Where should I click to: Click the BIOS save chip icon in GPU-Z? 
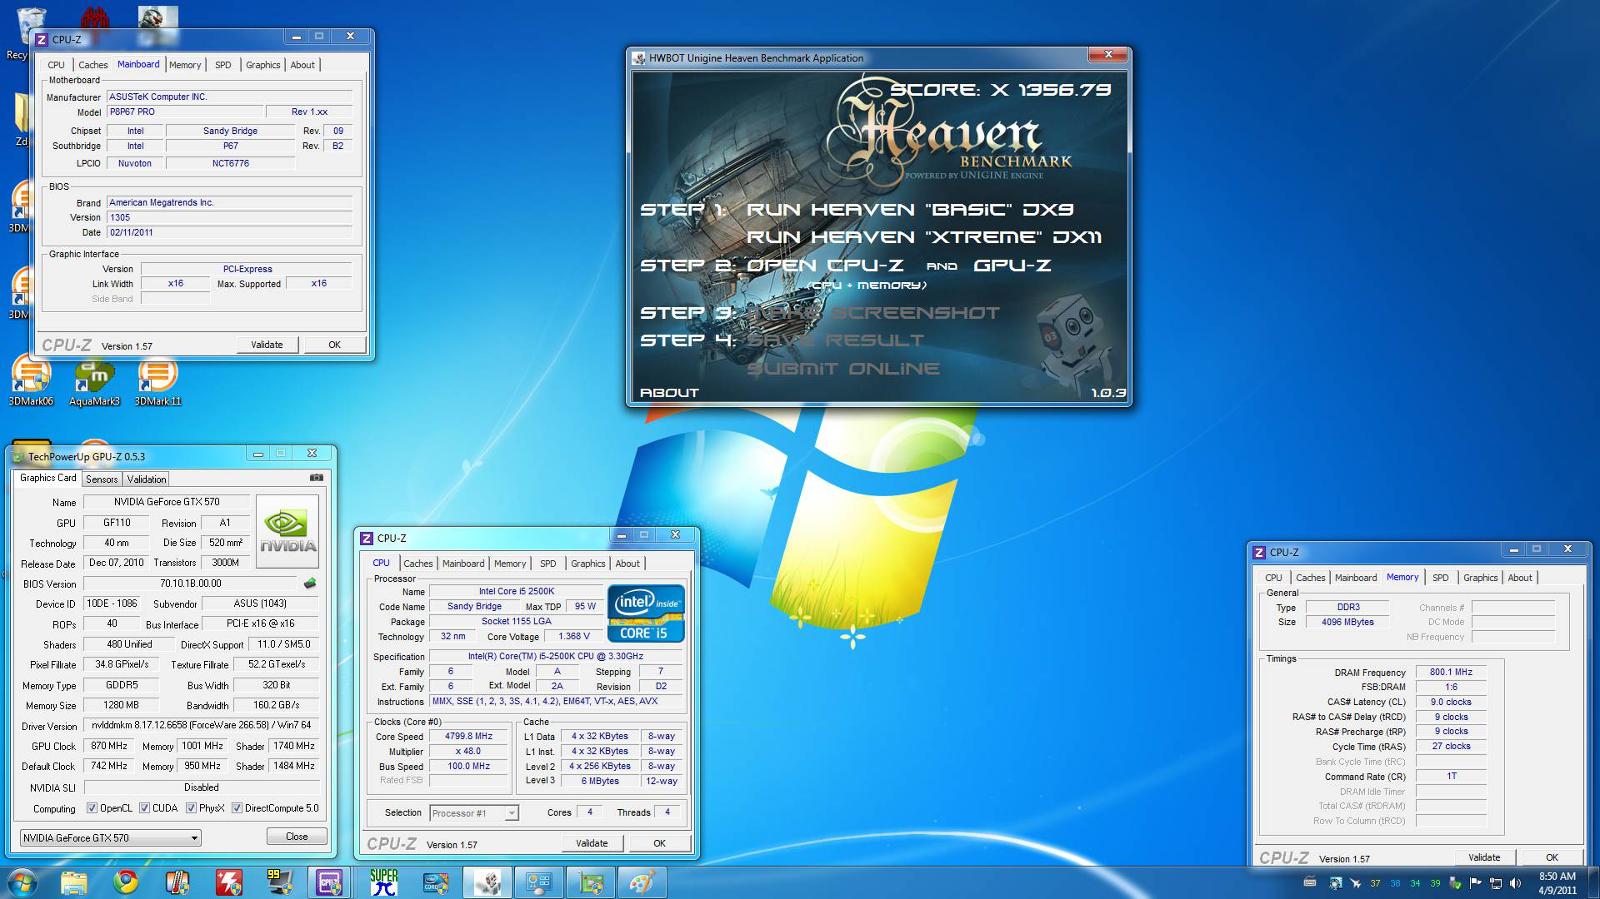click(310, 583)
